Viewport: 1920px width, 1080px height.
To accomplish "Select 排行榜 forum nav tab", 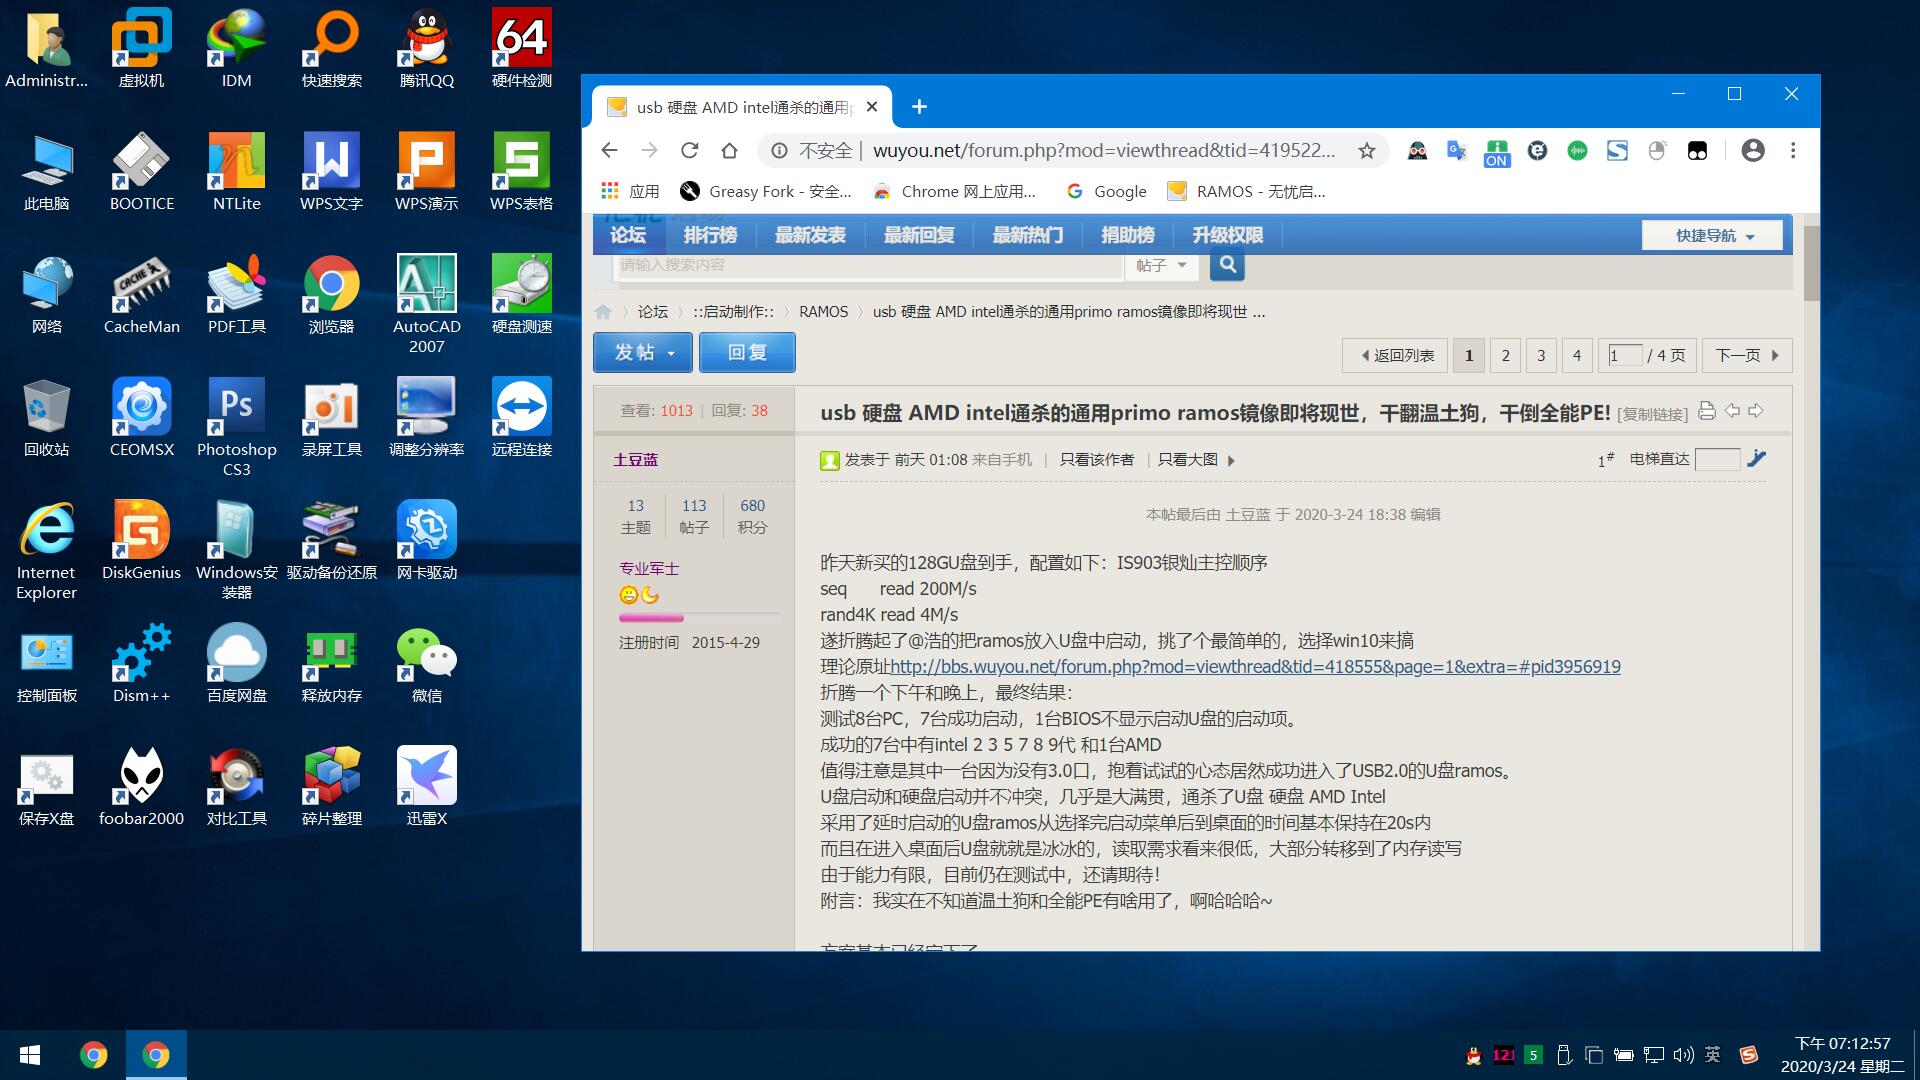I will 710,235.
